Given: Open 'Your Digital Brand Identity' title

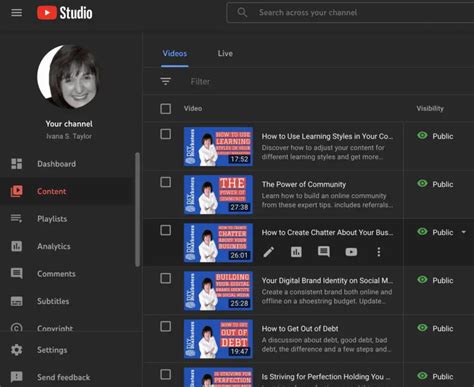Looking at the screenshot, I should pyautogui.click(x=327, y=281).
